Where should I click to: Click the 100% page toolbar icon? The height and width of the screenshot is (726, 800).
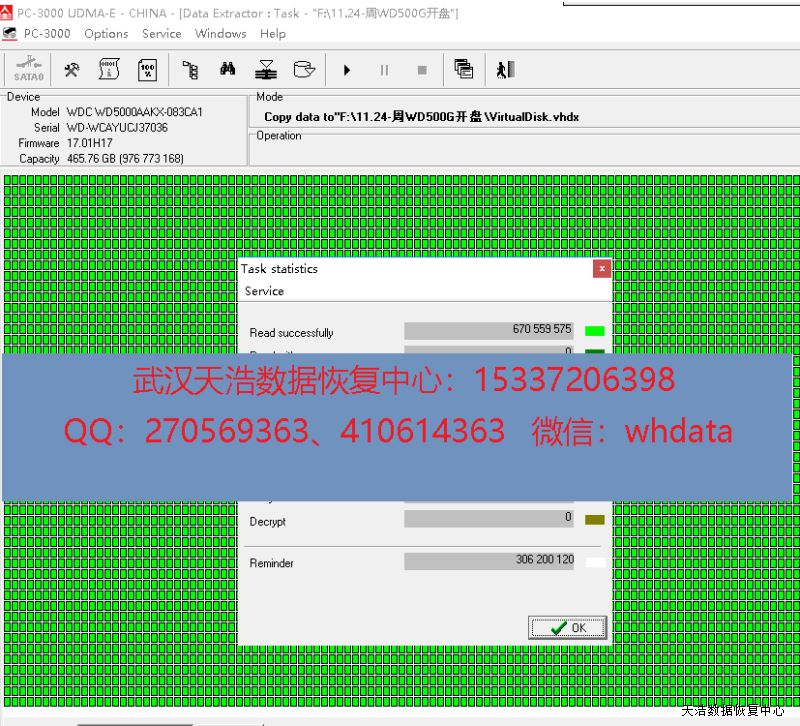click(x=147, y=70)
